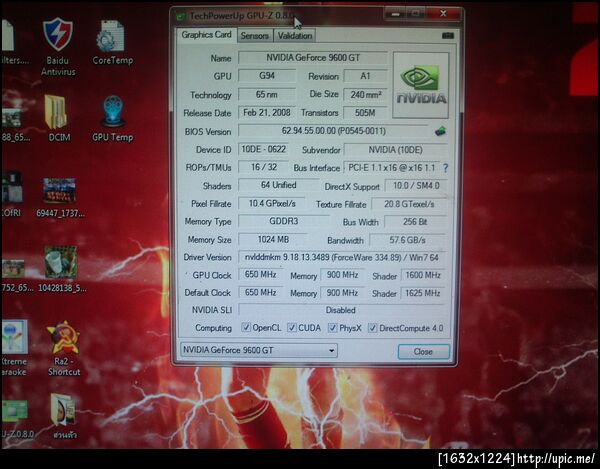Toggle the PhysX checkbox

[x=333, y=328]
